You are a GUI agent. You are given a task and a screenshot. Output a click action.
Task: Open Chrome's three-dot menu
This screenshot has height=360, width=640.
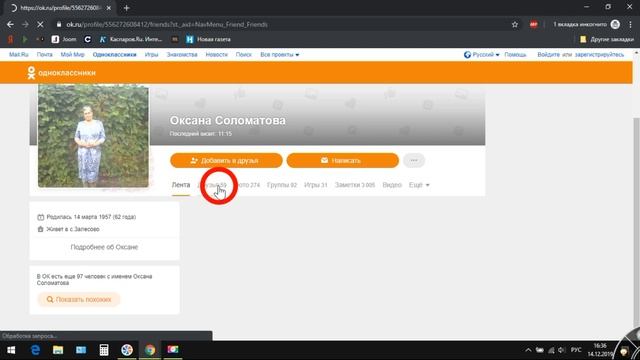coord(631,24)
